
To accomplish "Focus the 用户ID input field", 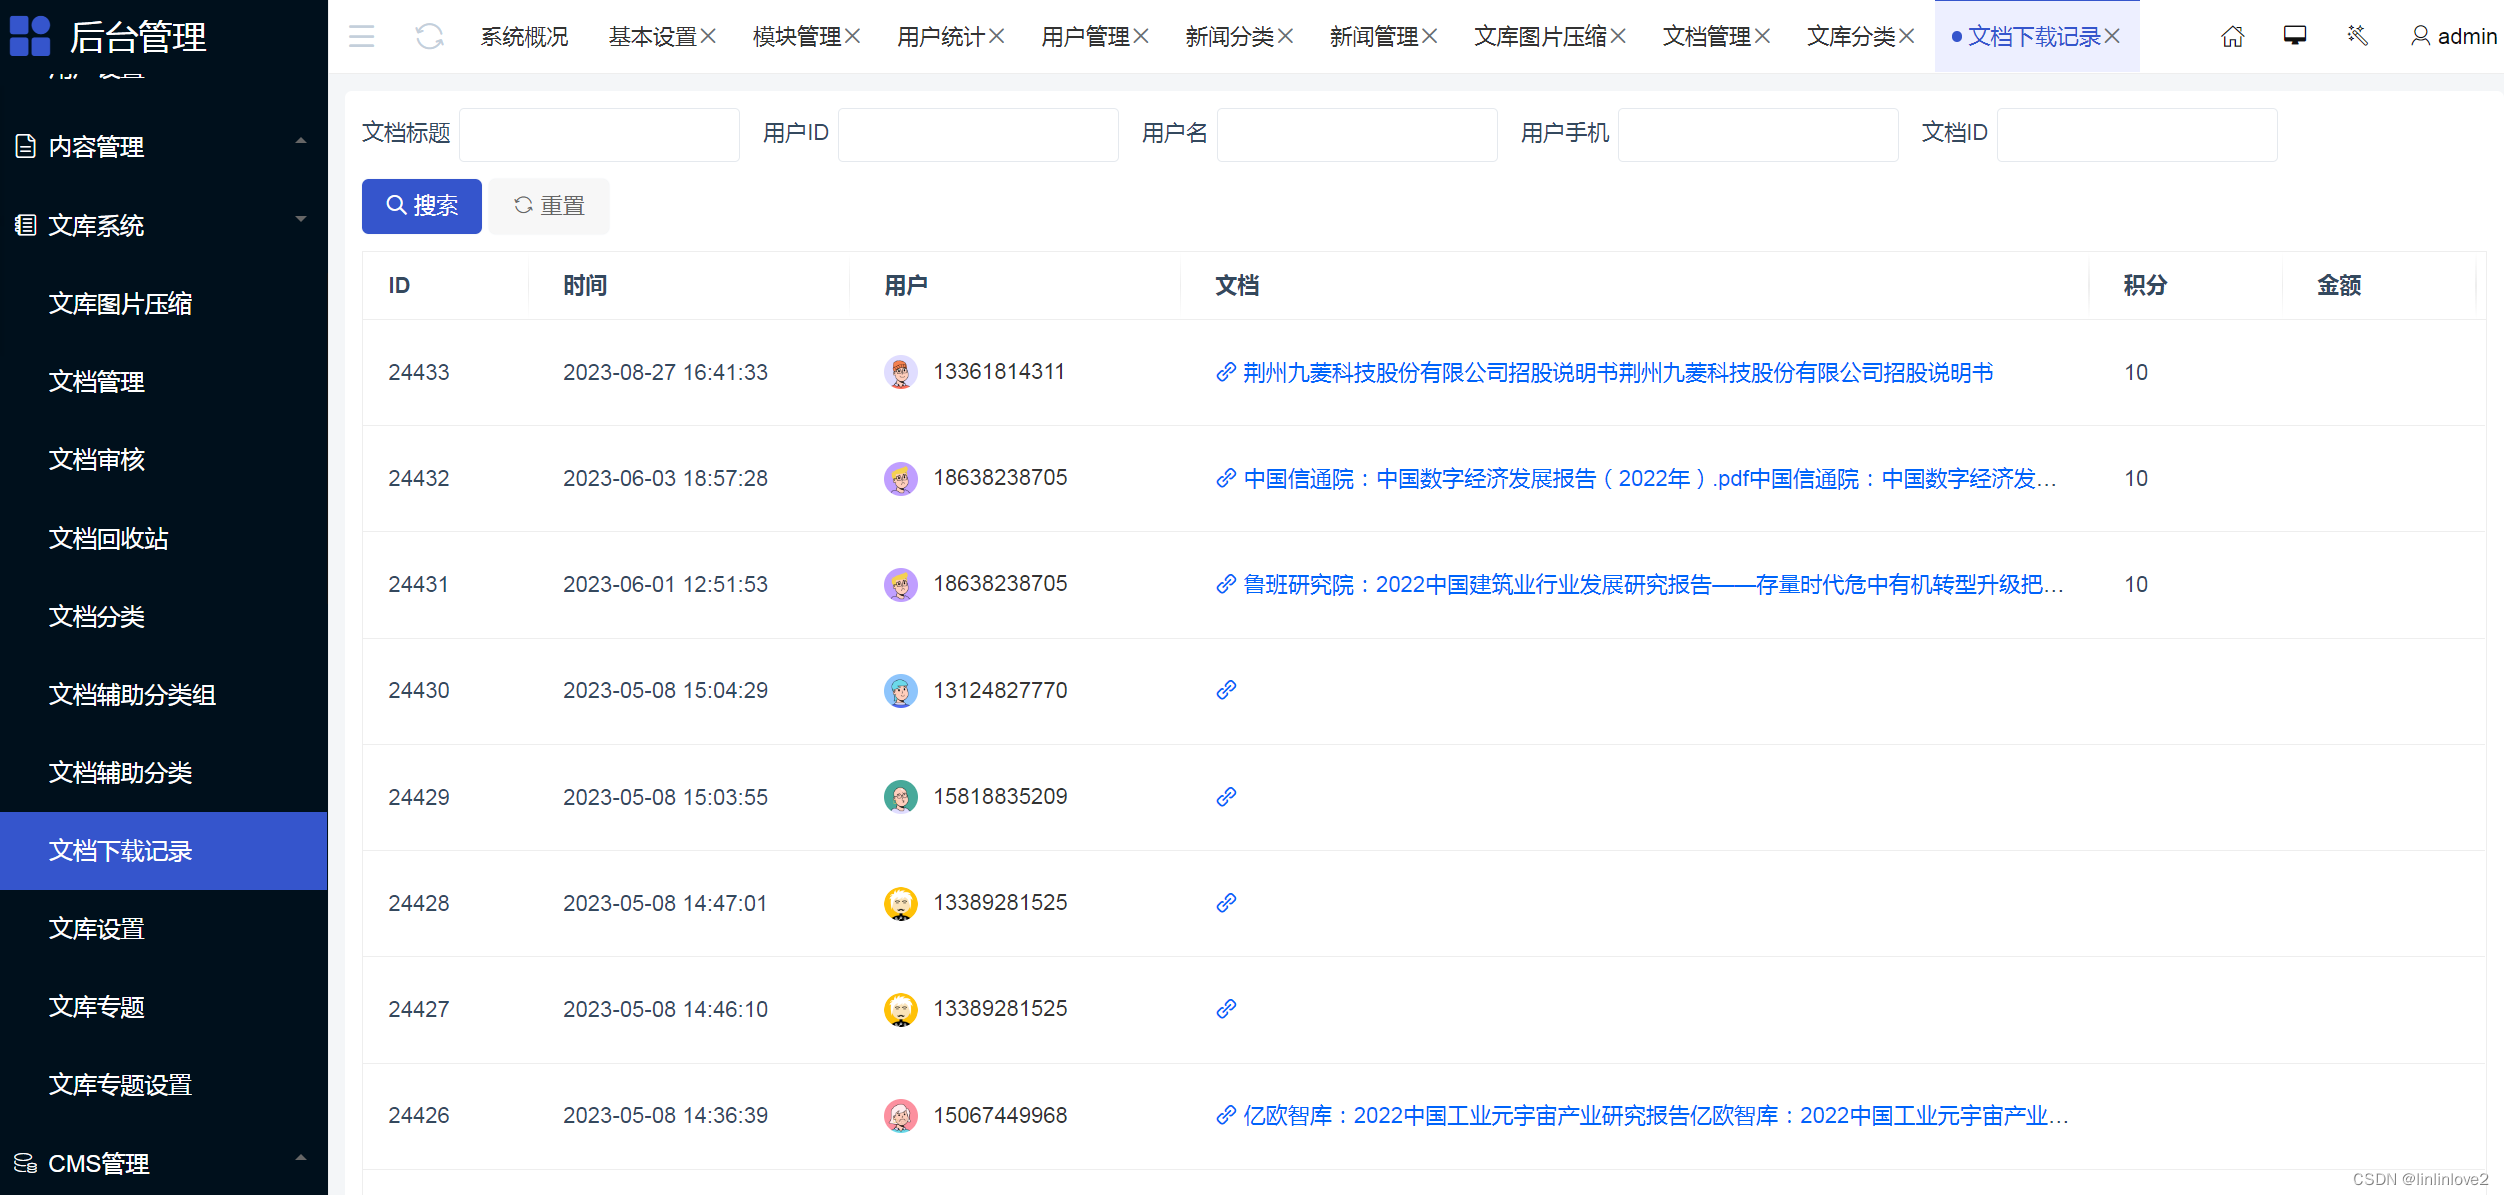I will coord(978,134).
